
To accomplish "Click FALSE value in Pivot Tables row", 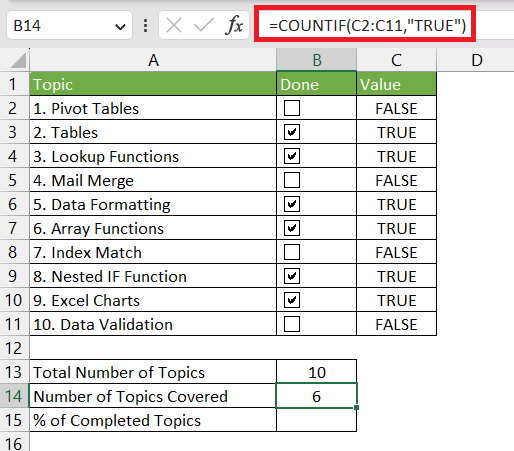I will (x=396, y=108).
